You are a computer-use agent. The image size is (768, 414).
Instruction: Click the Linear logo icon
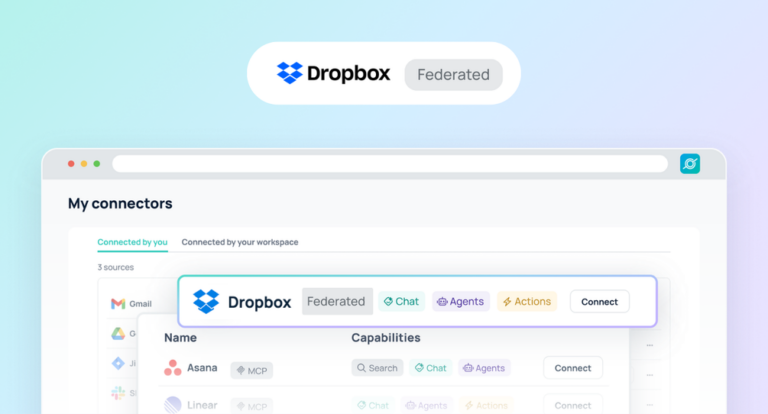point(172,405)
